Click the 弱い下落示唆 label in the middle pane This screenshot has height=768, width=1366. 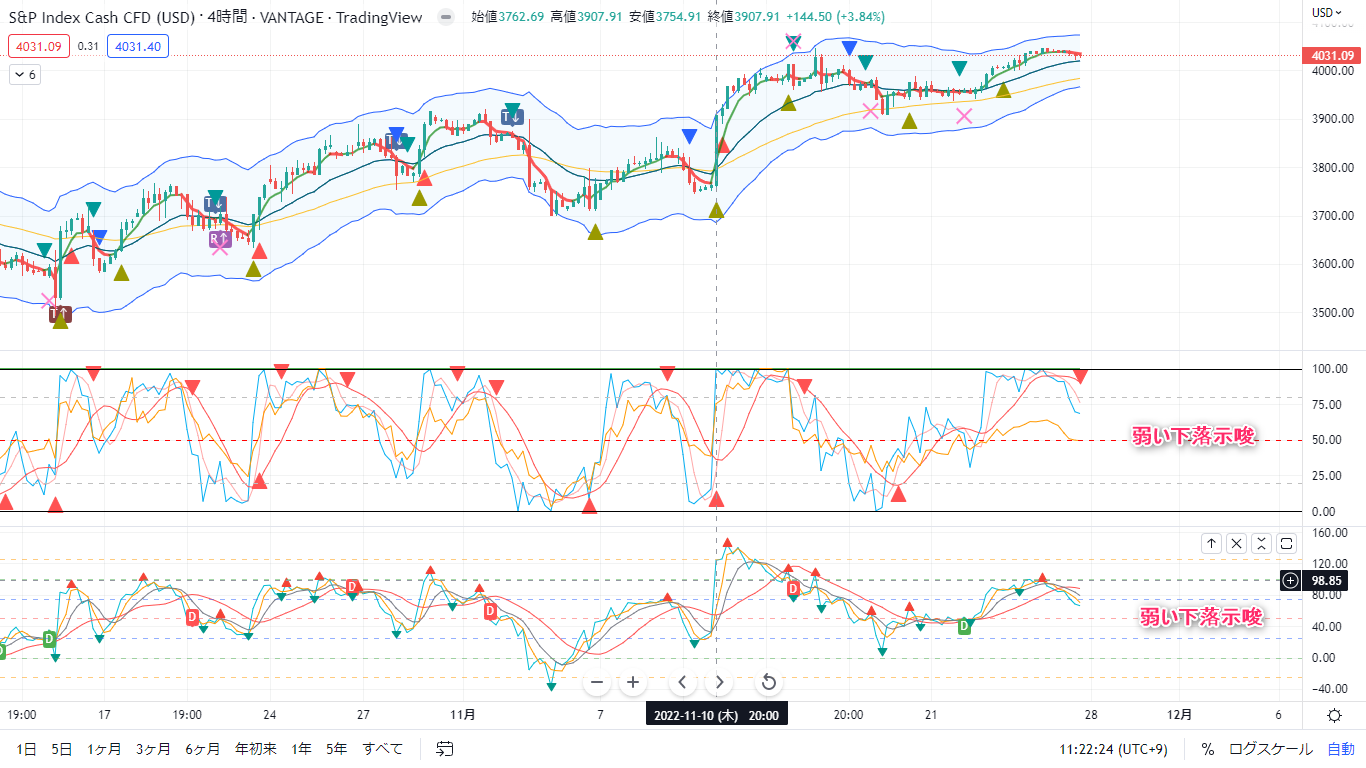point(1193,435)
